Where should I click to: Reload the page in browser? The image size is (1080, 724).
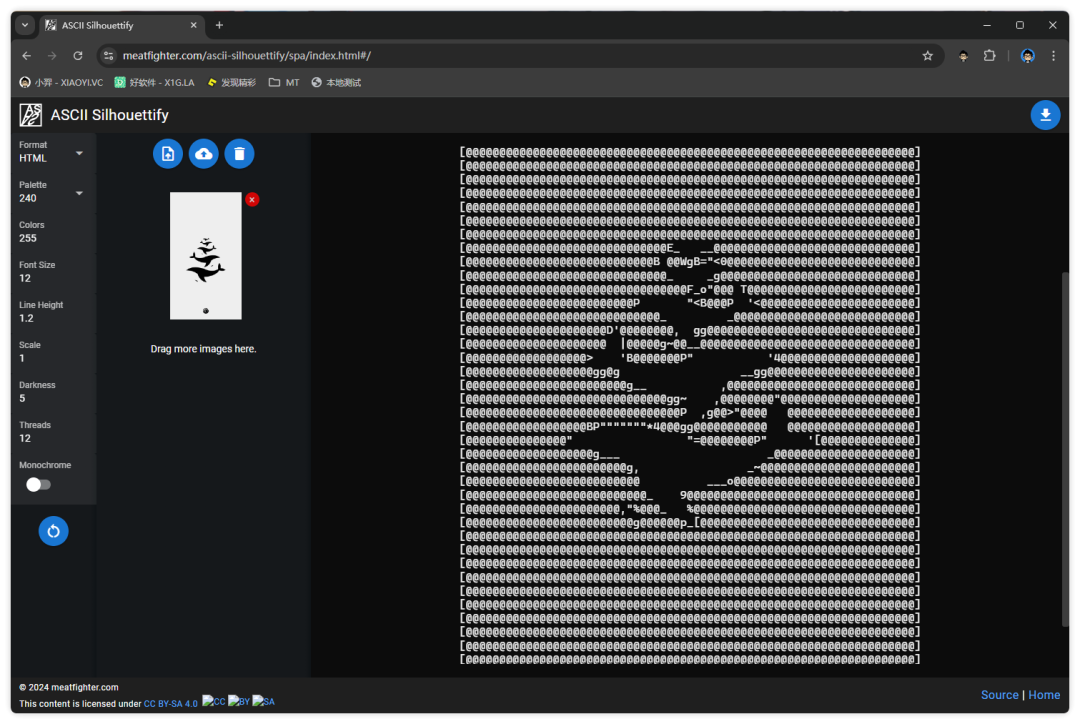point(78,56)
